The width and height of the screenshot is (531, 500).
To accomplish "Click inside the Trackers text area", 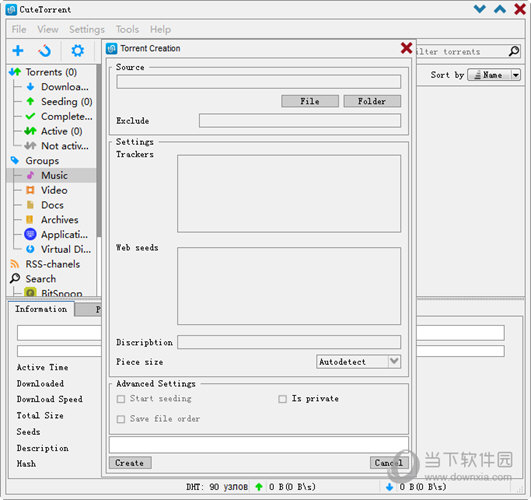I will (289, 194).
